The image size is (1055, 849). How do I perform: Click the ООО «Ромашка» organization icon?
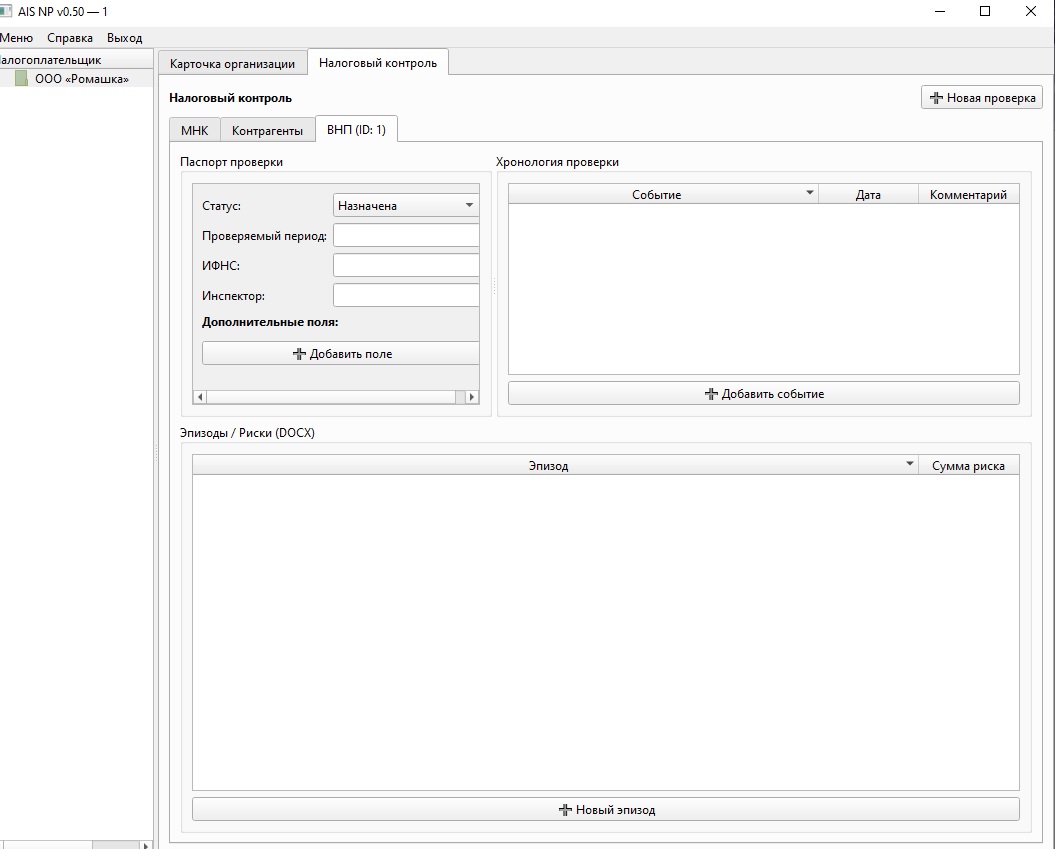click(x=21, y=79)
